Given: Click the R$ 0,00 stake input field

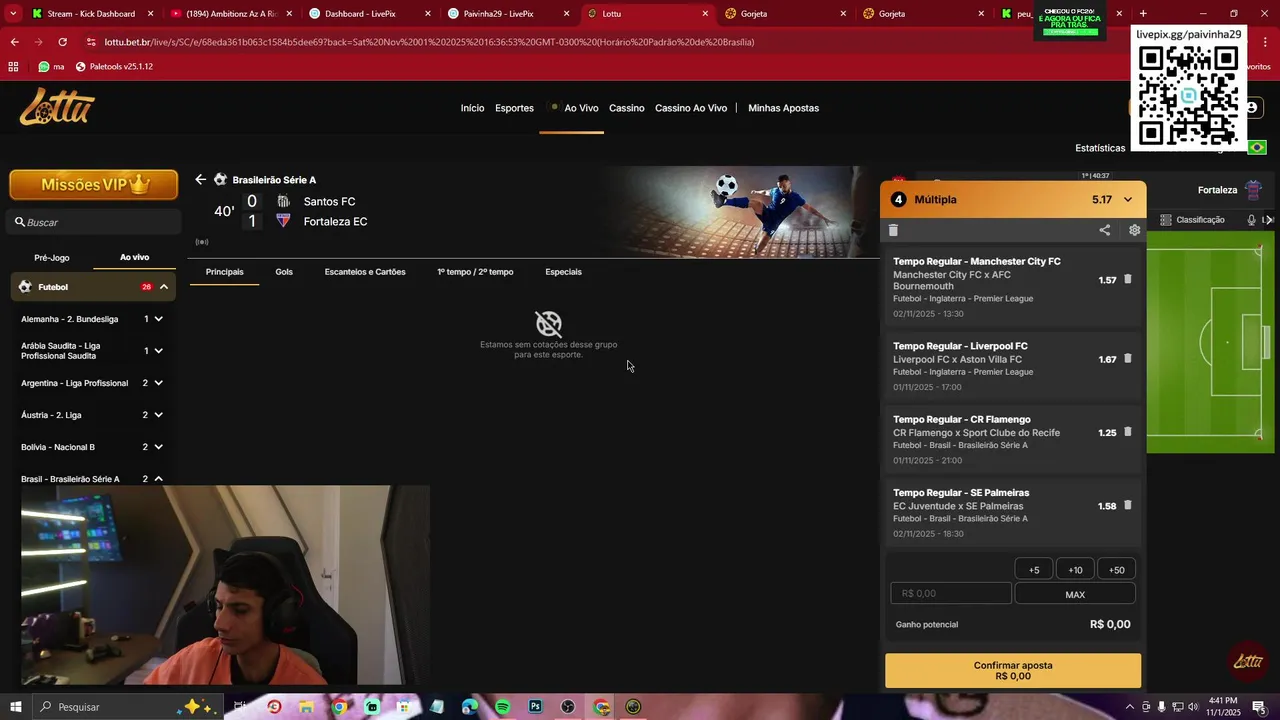Looking at the screenshot, I should tap(951, 594).
